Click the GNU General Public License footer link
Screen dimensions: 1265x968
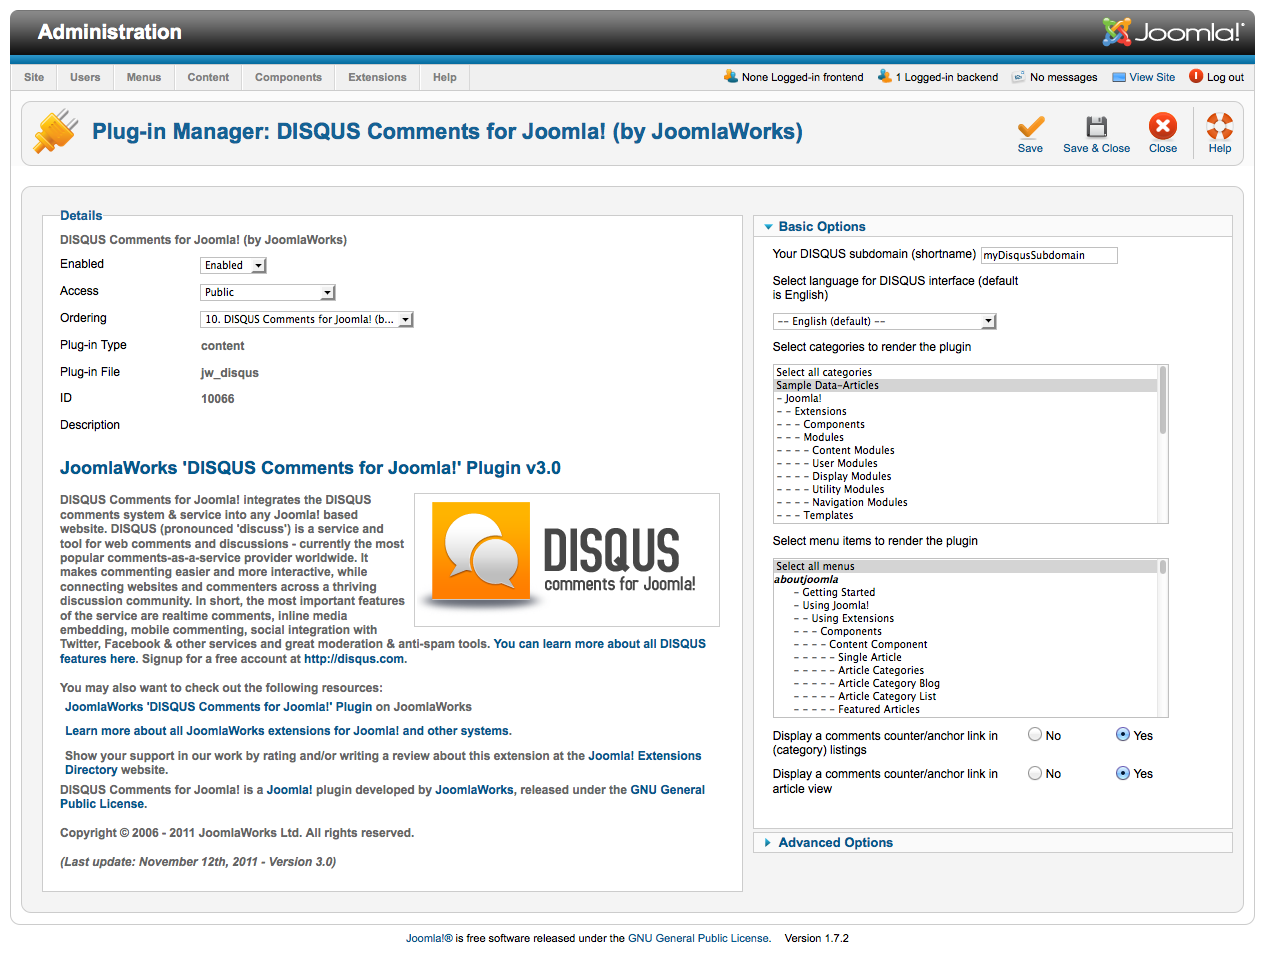pyautogui.click(x=699, y=938)
